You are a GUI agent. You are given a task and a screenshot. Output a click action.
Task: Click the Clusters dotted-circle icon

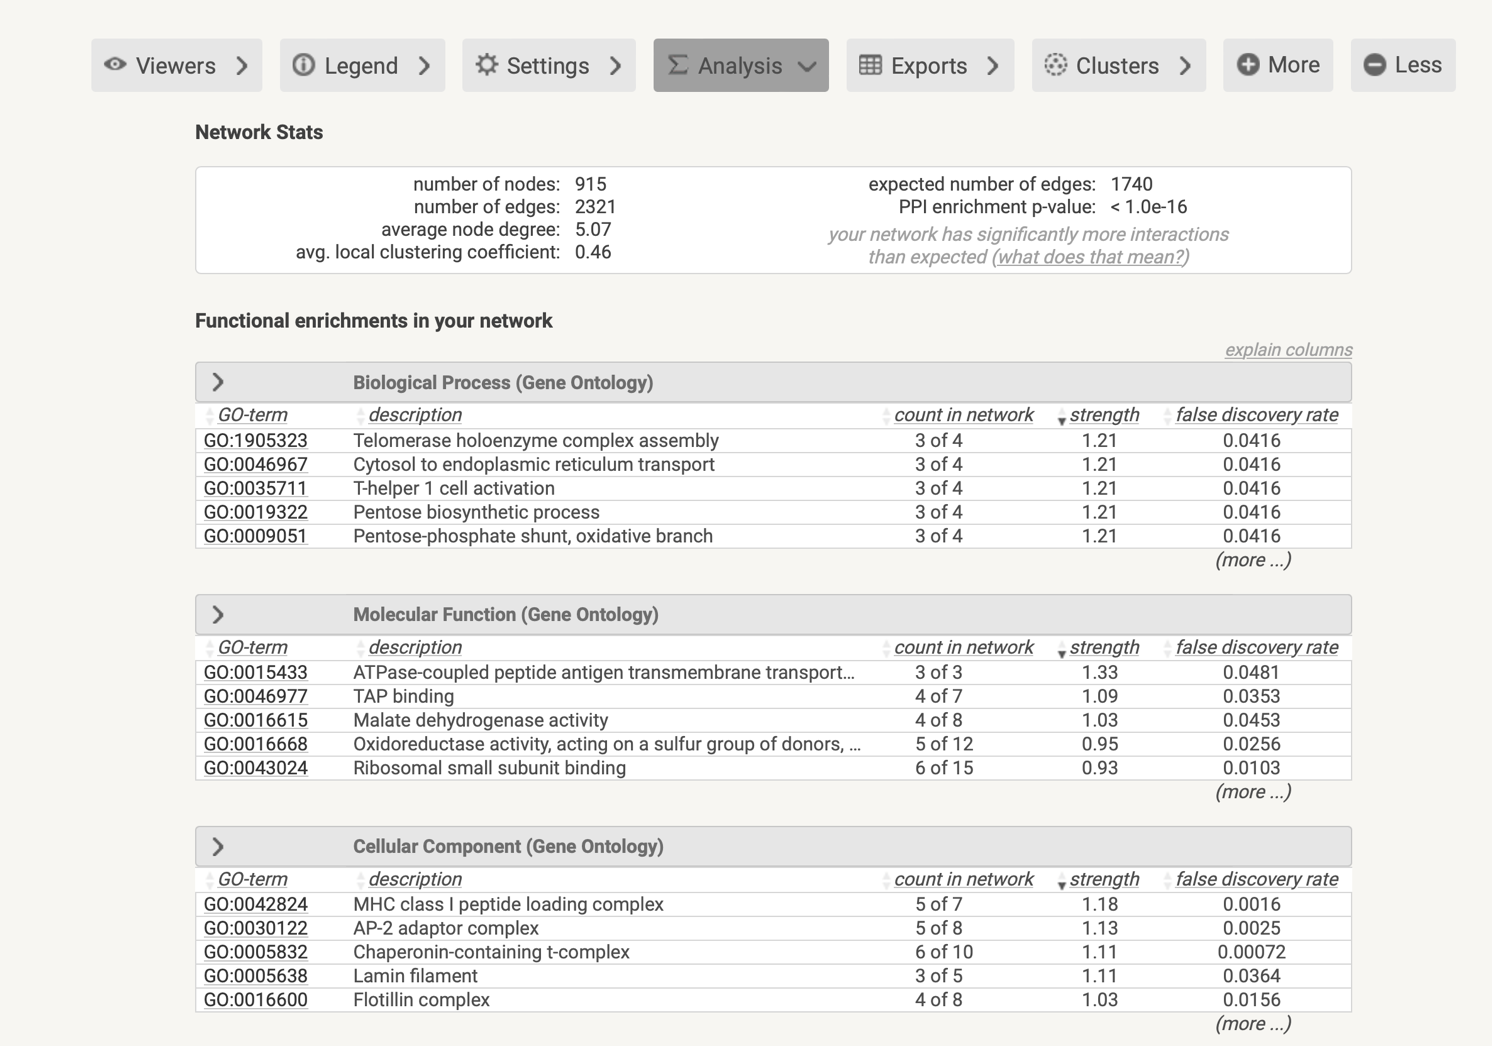tap(1055, 65)
